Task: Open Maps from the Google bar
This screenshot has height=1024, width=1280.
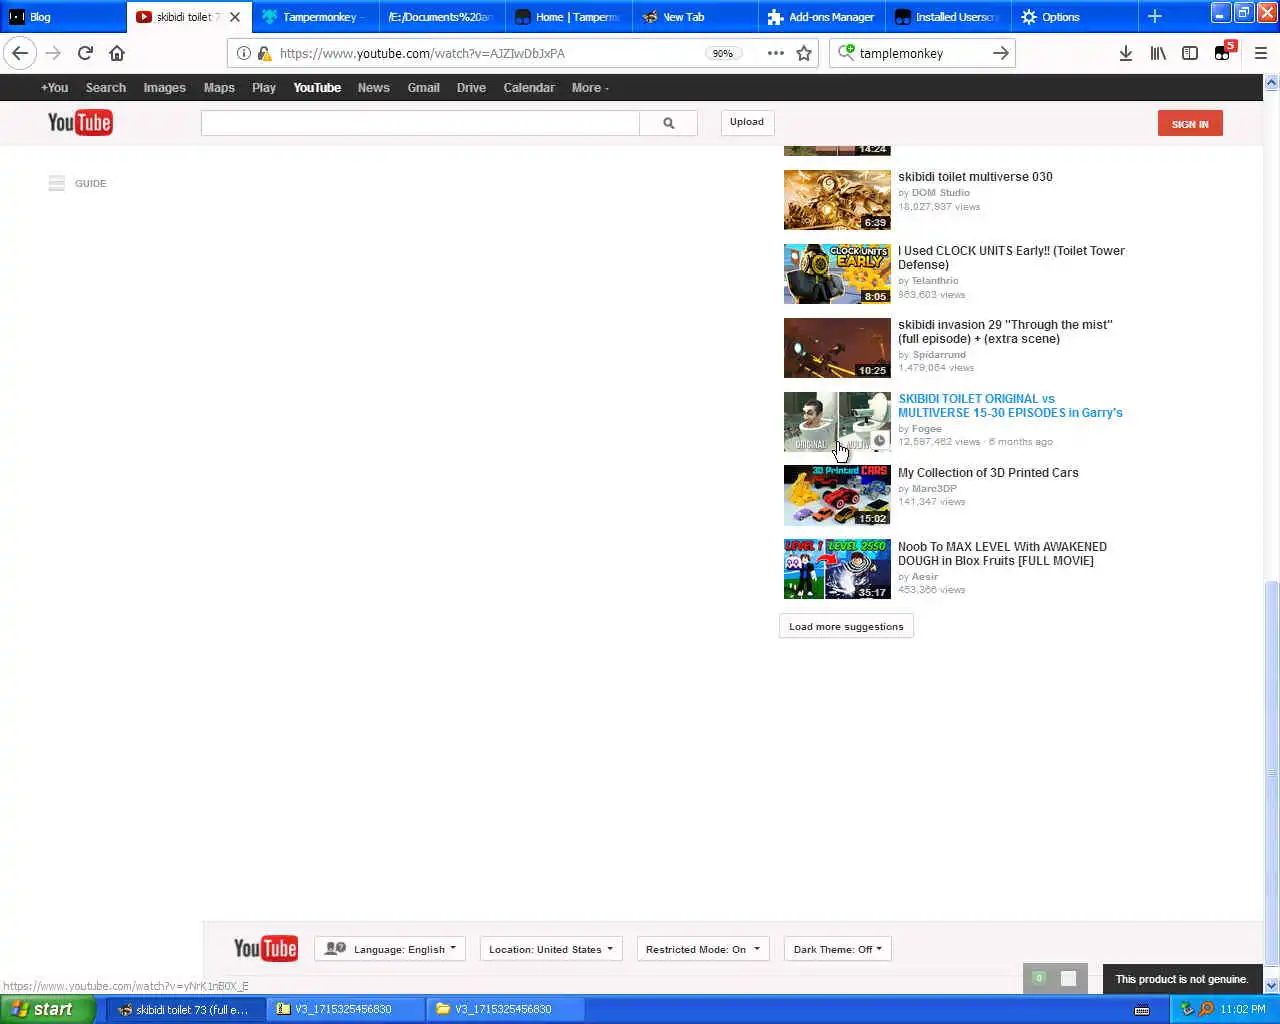Action: 219,88
